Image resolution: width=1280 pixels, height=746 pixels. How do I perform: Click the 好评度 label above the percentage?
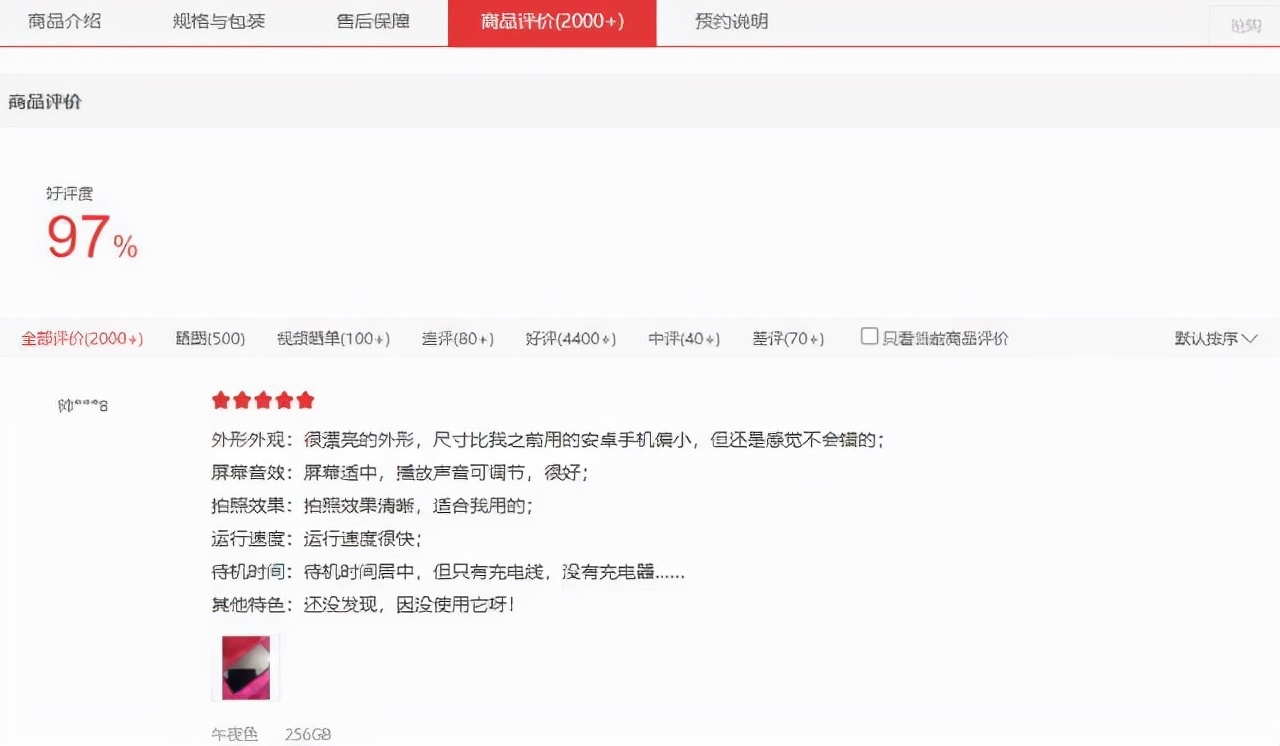[70, 192]
